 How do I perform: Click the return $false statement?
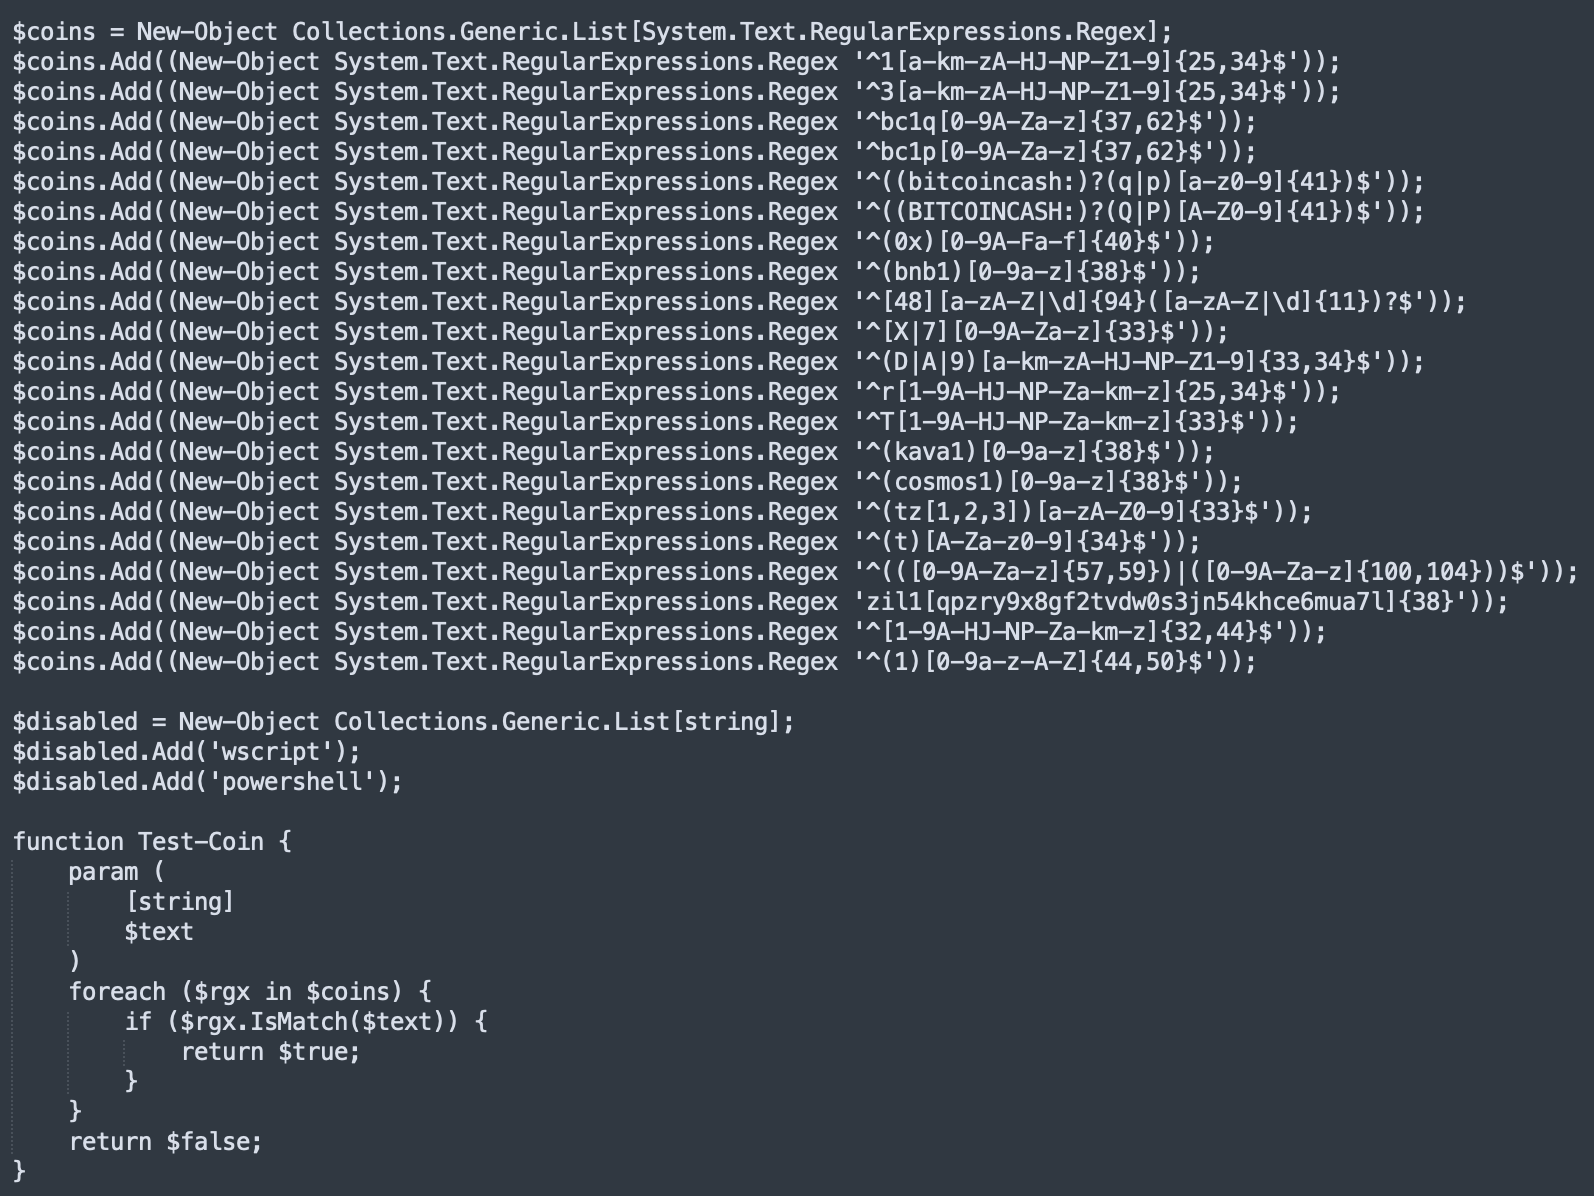coord(165,1142)
